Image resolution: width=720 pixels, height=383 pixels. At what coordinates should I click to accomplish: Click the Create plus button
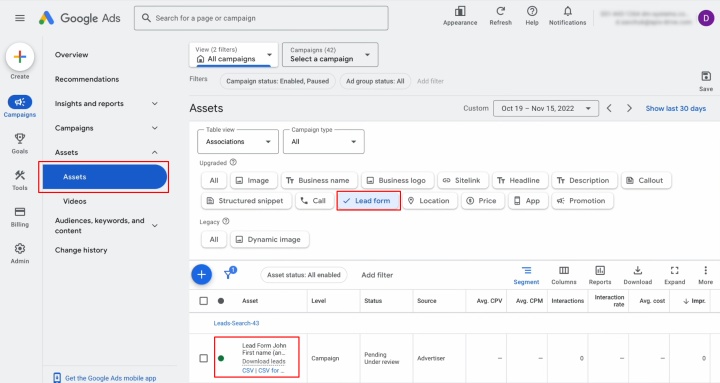[x=20, y=57]
